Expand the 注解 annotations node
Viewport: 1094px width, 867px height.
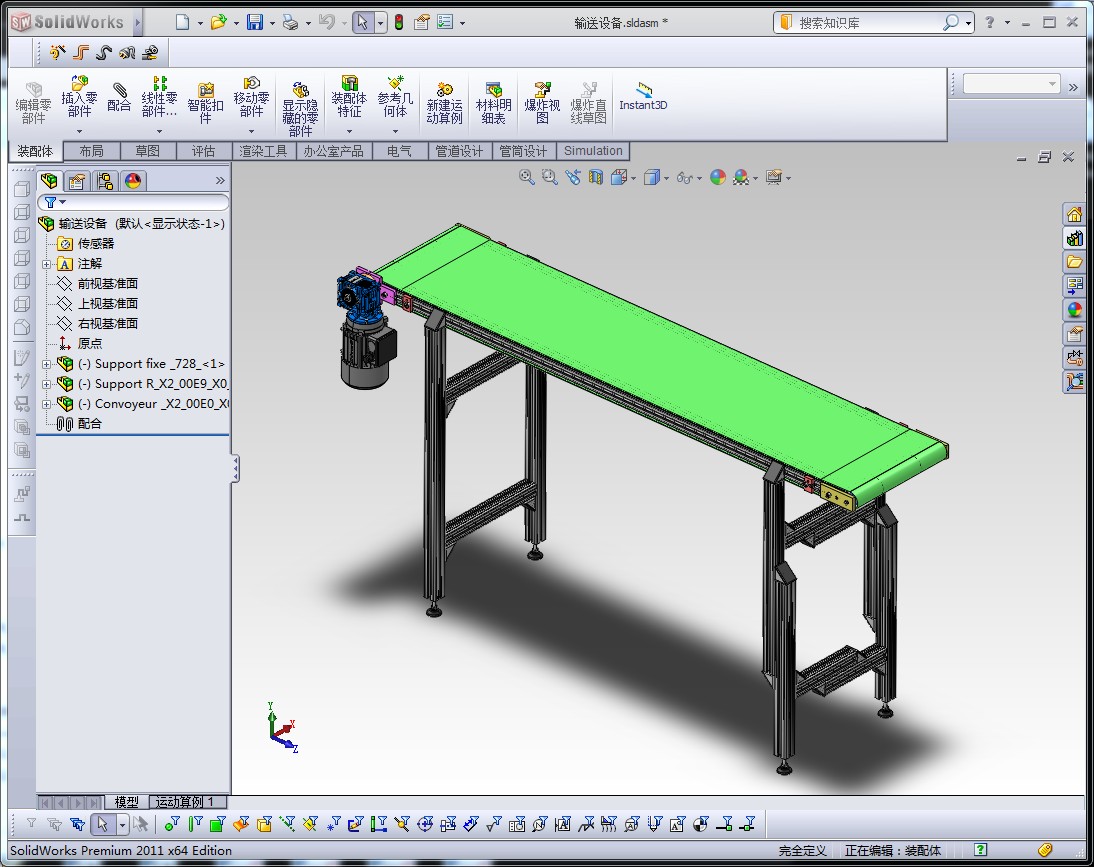tap(46, 264)
